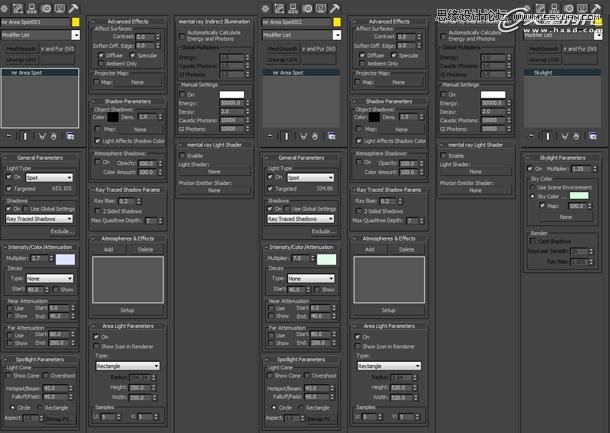The height and width of the screenshot is (433, 610).
Task: Enable Ambient Only in Spot001 Advanced Effects
Action: point(101,63)
